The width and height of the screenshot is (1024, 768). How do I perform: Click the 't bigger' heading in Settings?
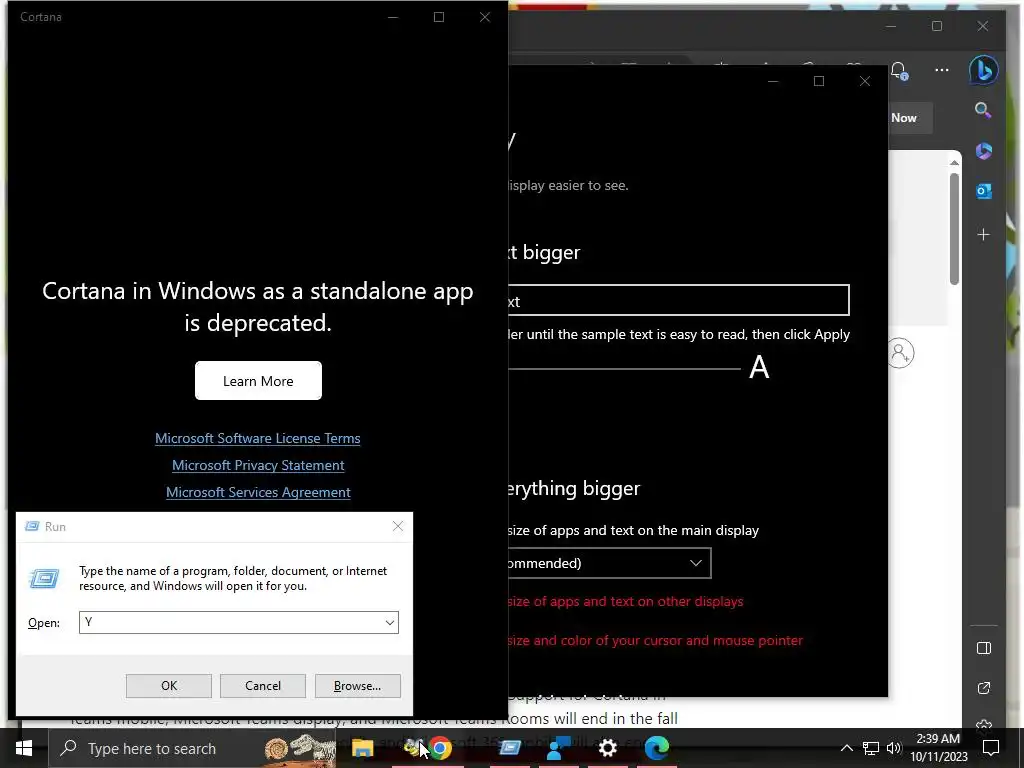coord(544,252)
